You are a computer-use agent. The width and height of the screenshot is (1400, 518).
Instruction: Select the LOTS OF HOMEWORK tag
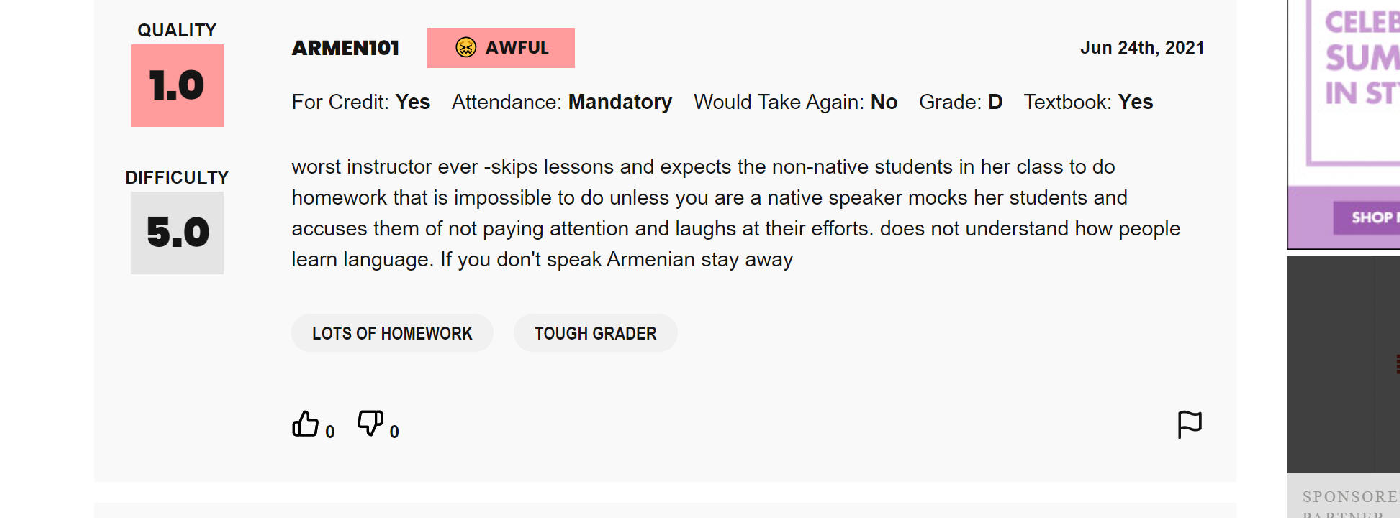(x=392, y=333)
